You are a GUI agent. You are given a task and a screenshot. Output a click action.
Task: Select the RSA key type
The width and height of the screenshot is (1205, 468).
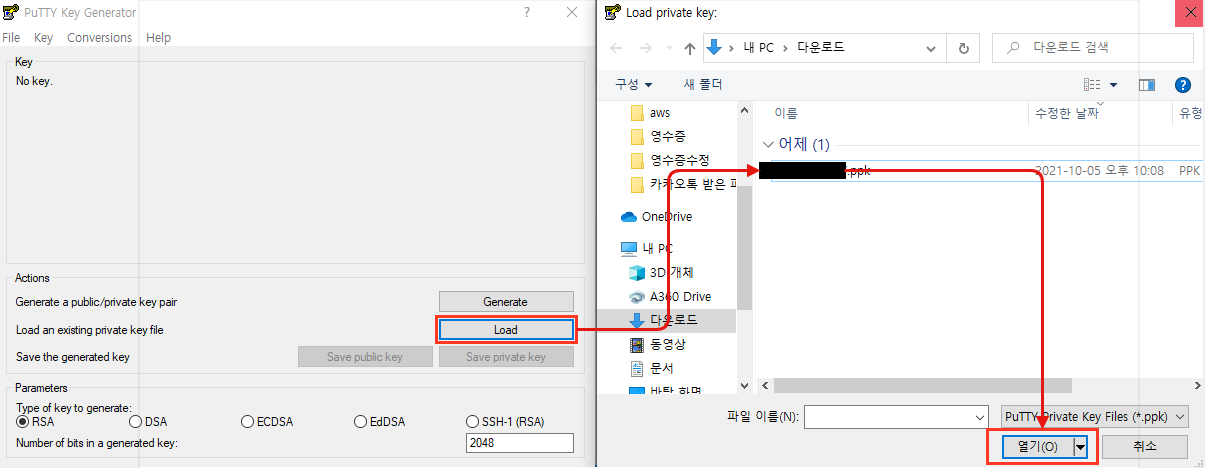click(x=36, y=422)
